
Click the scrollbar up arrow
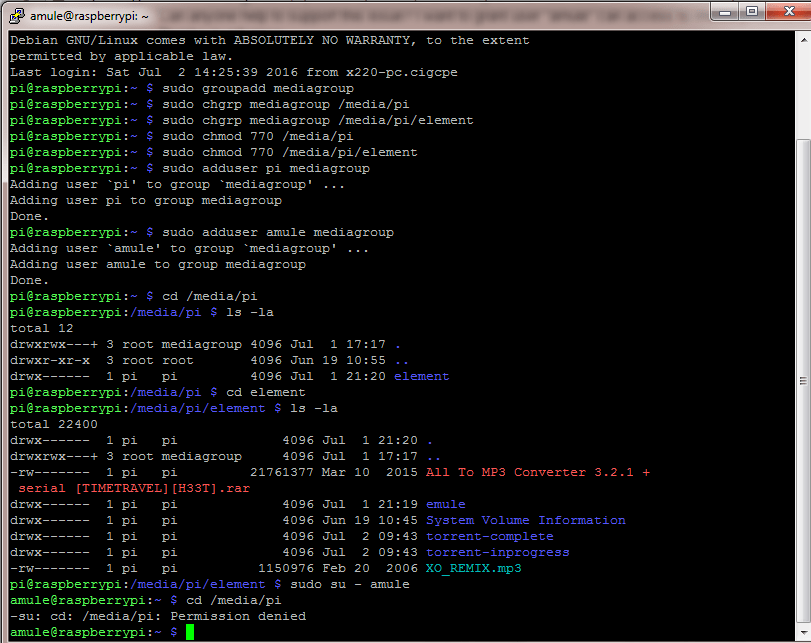803,39
